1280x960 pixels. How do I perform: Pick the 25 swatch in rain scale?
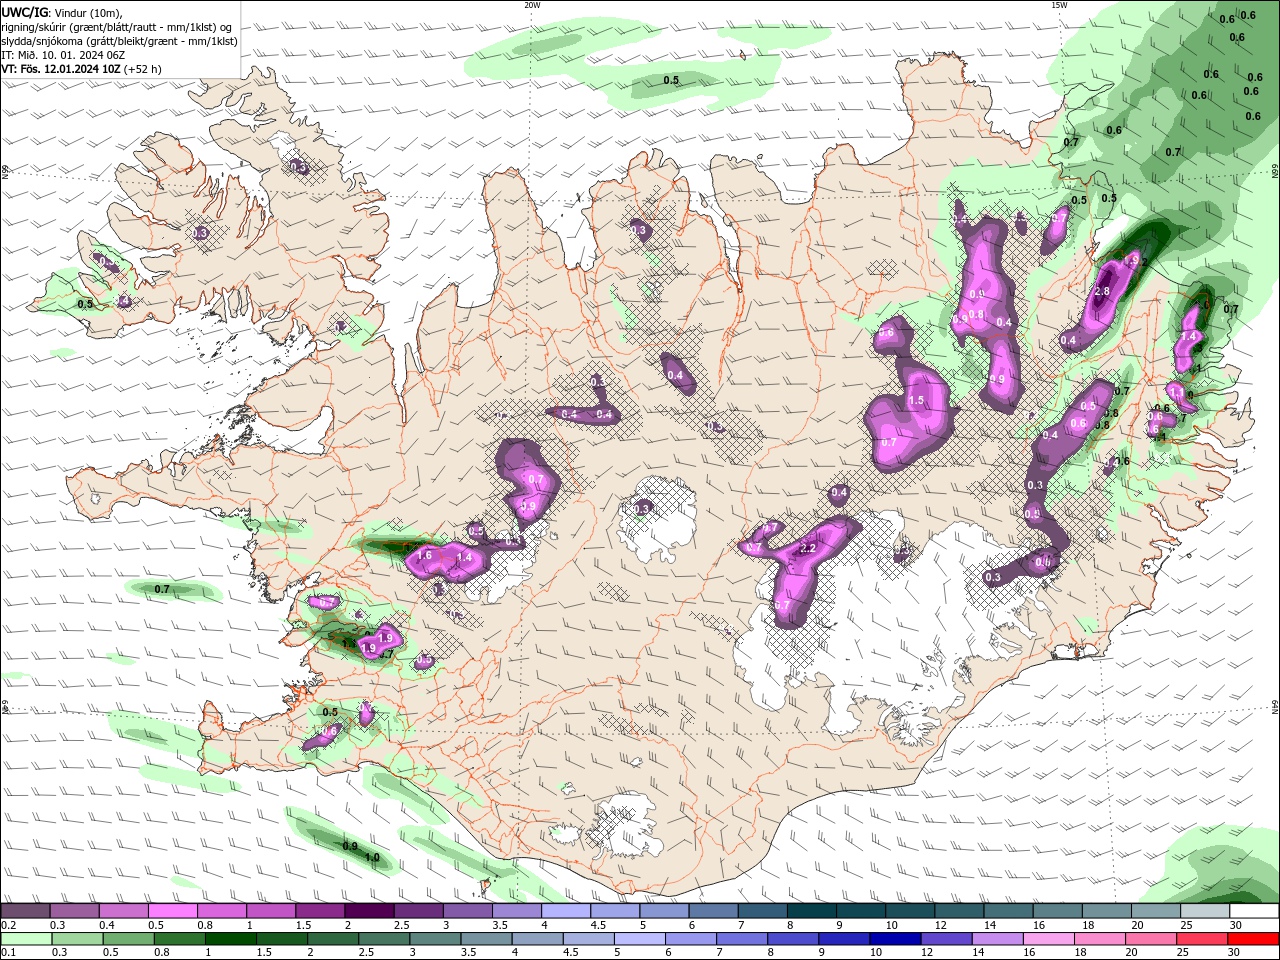1202,939
